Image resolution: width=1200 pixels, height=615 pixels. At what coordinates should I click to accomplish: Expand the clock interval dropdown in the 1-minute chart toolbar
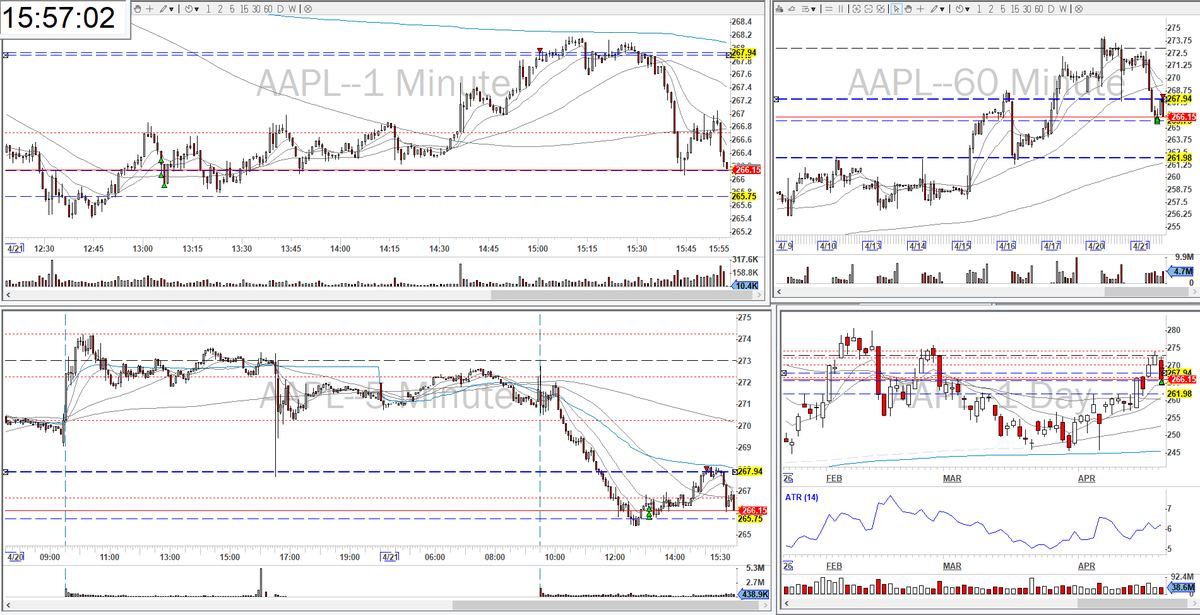coord(197,9)
